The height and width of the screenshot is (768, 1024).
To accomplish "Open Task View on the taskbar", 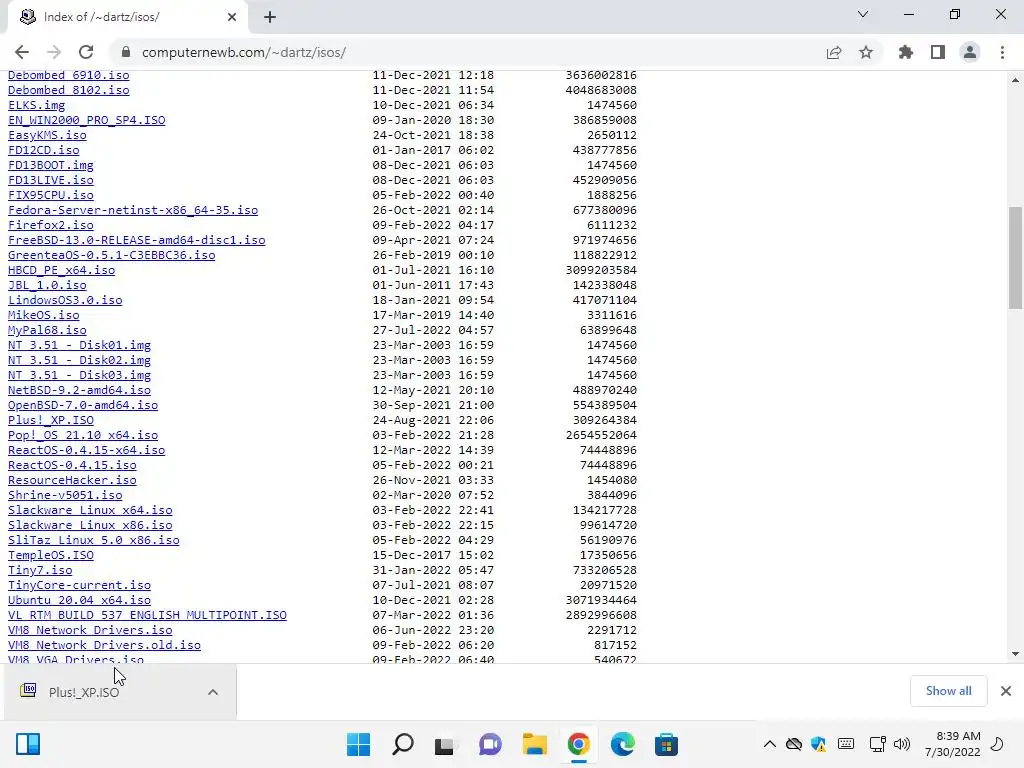I will coord(446,744).
